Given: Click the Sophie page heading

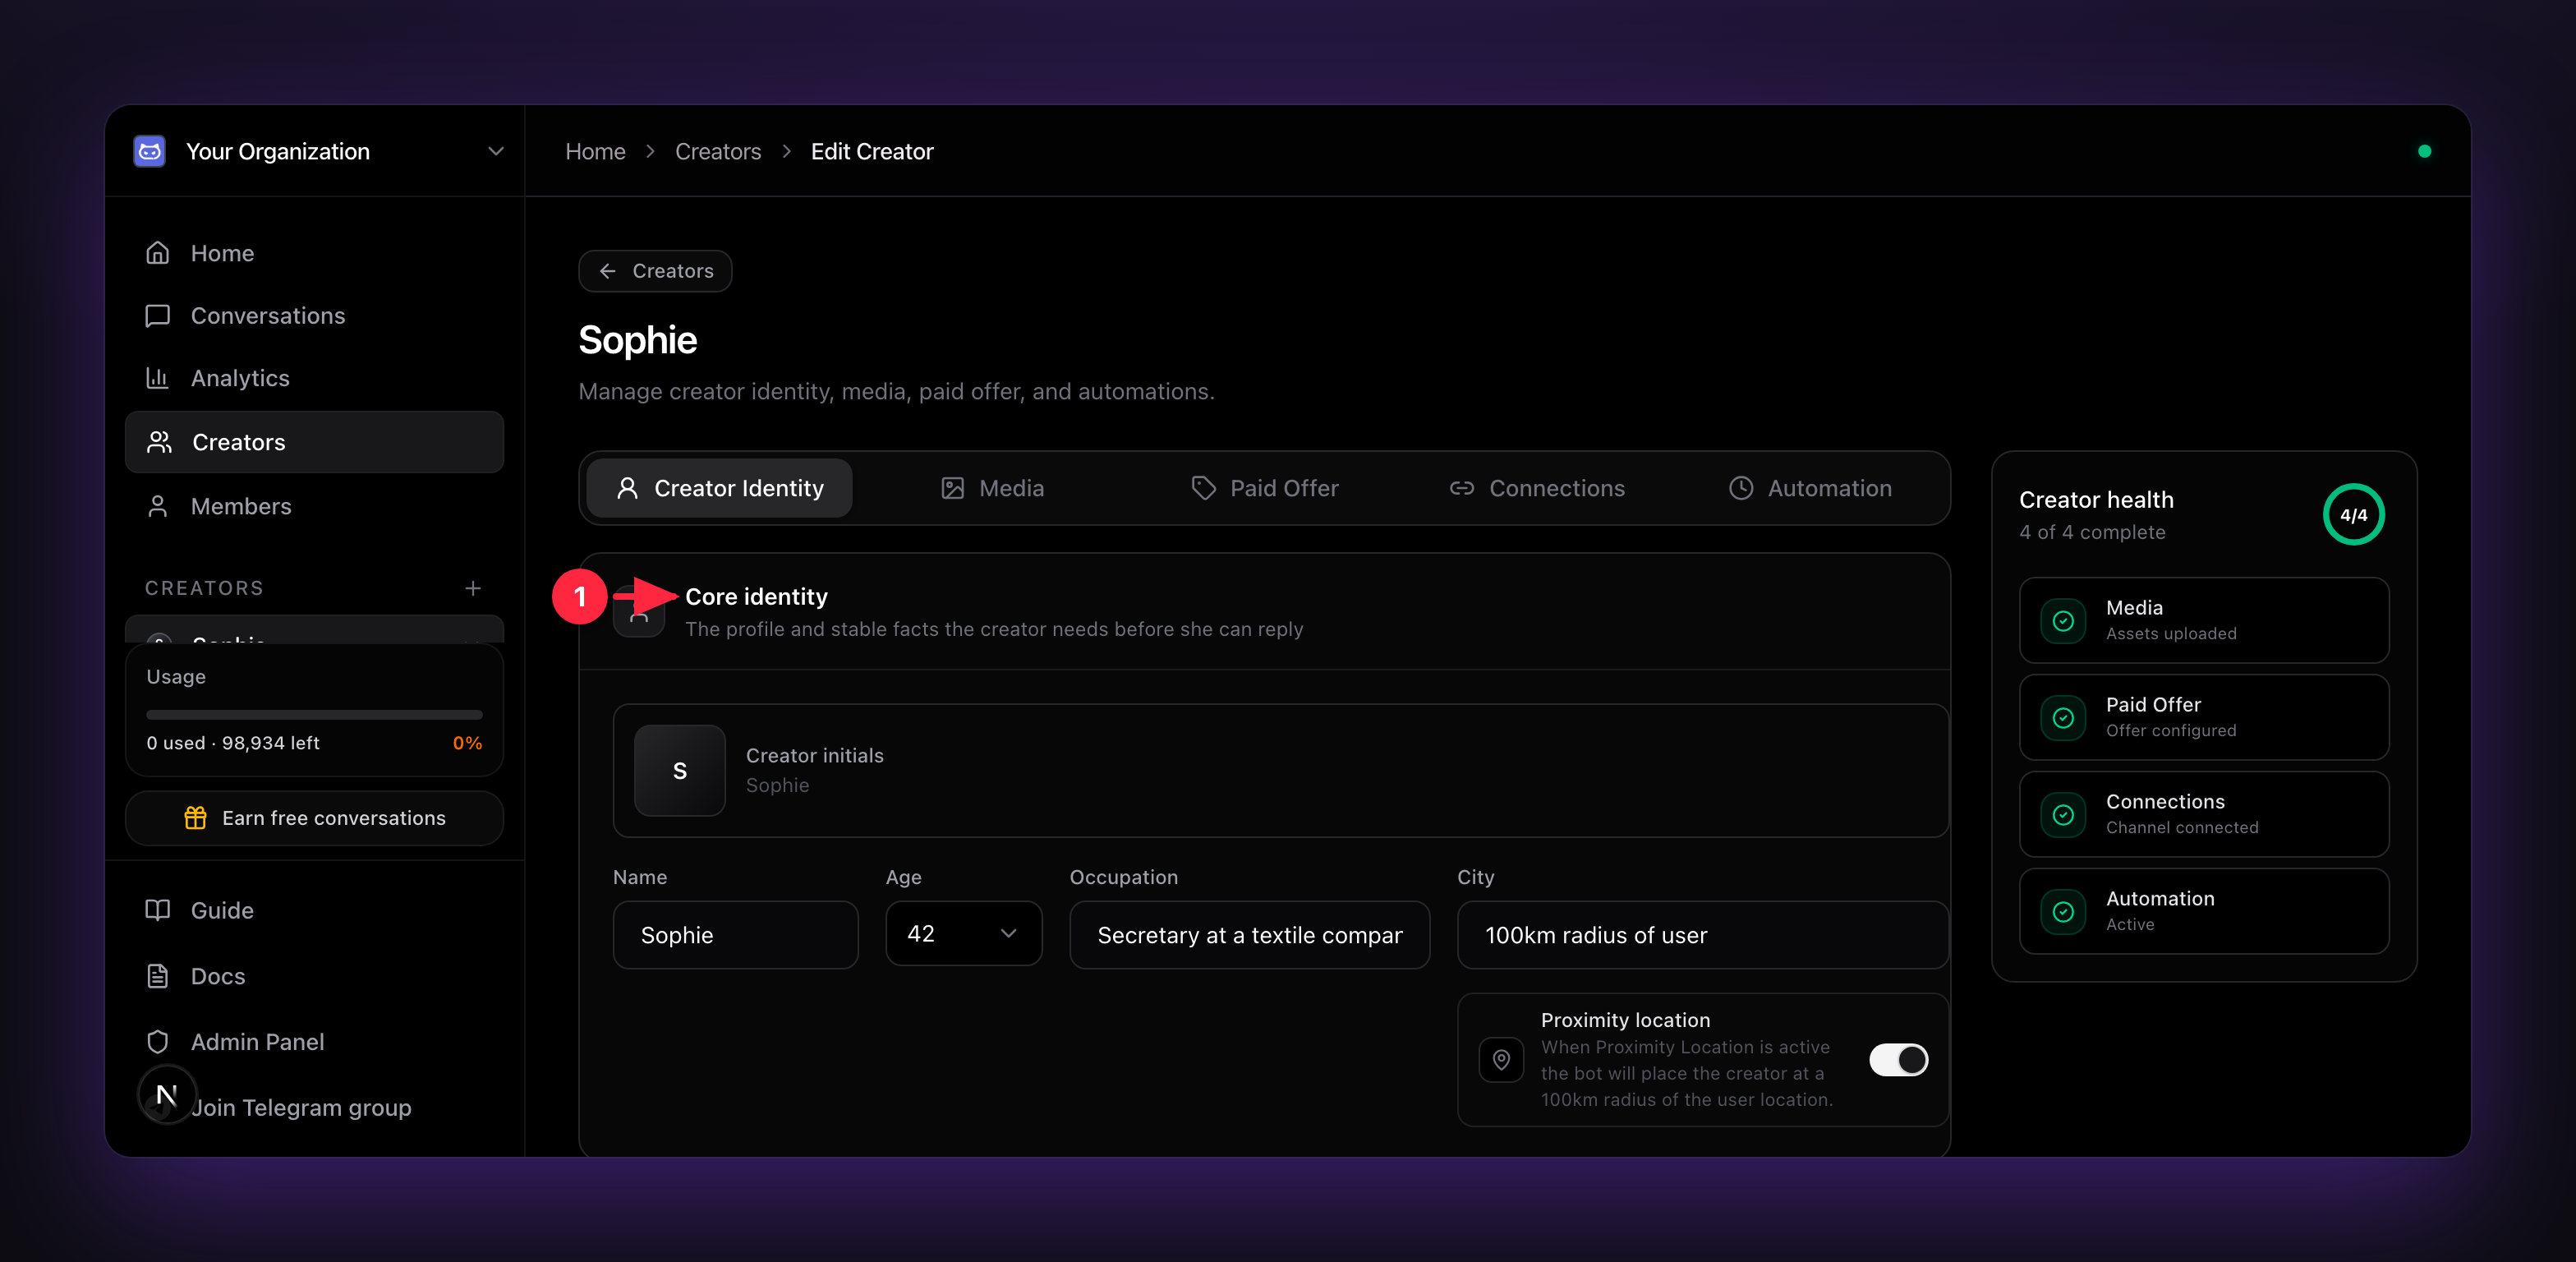Looking at the screenshot, I should (x=638, y=340).
